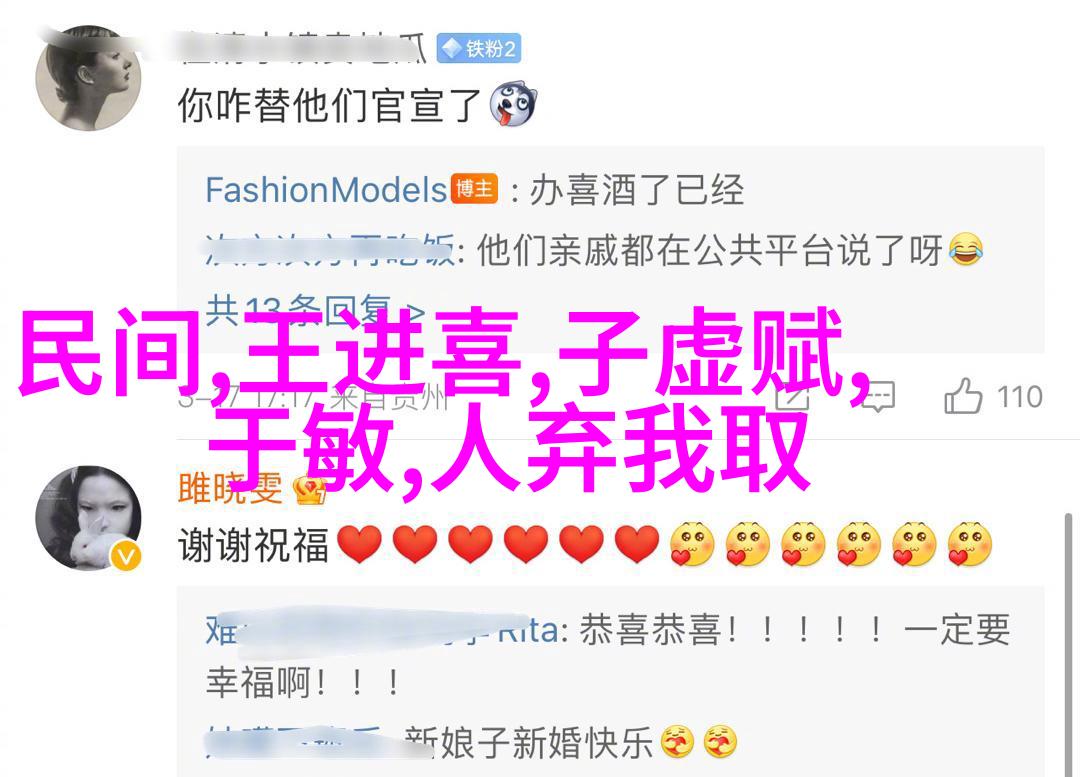Tap the husky dog emoji
Screen dimensions: 1080x777
(x=513, y=105)
